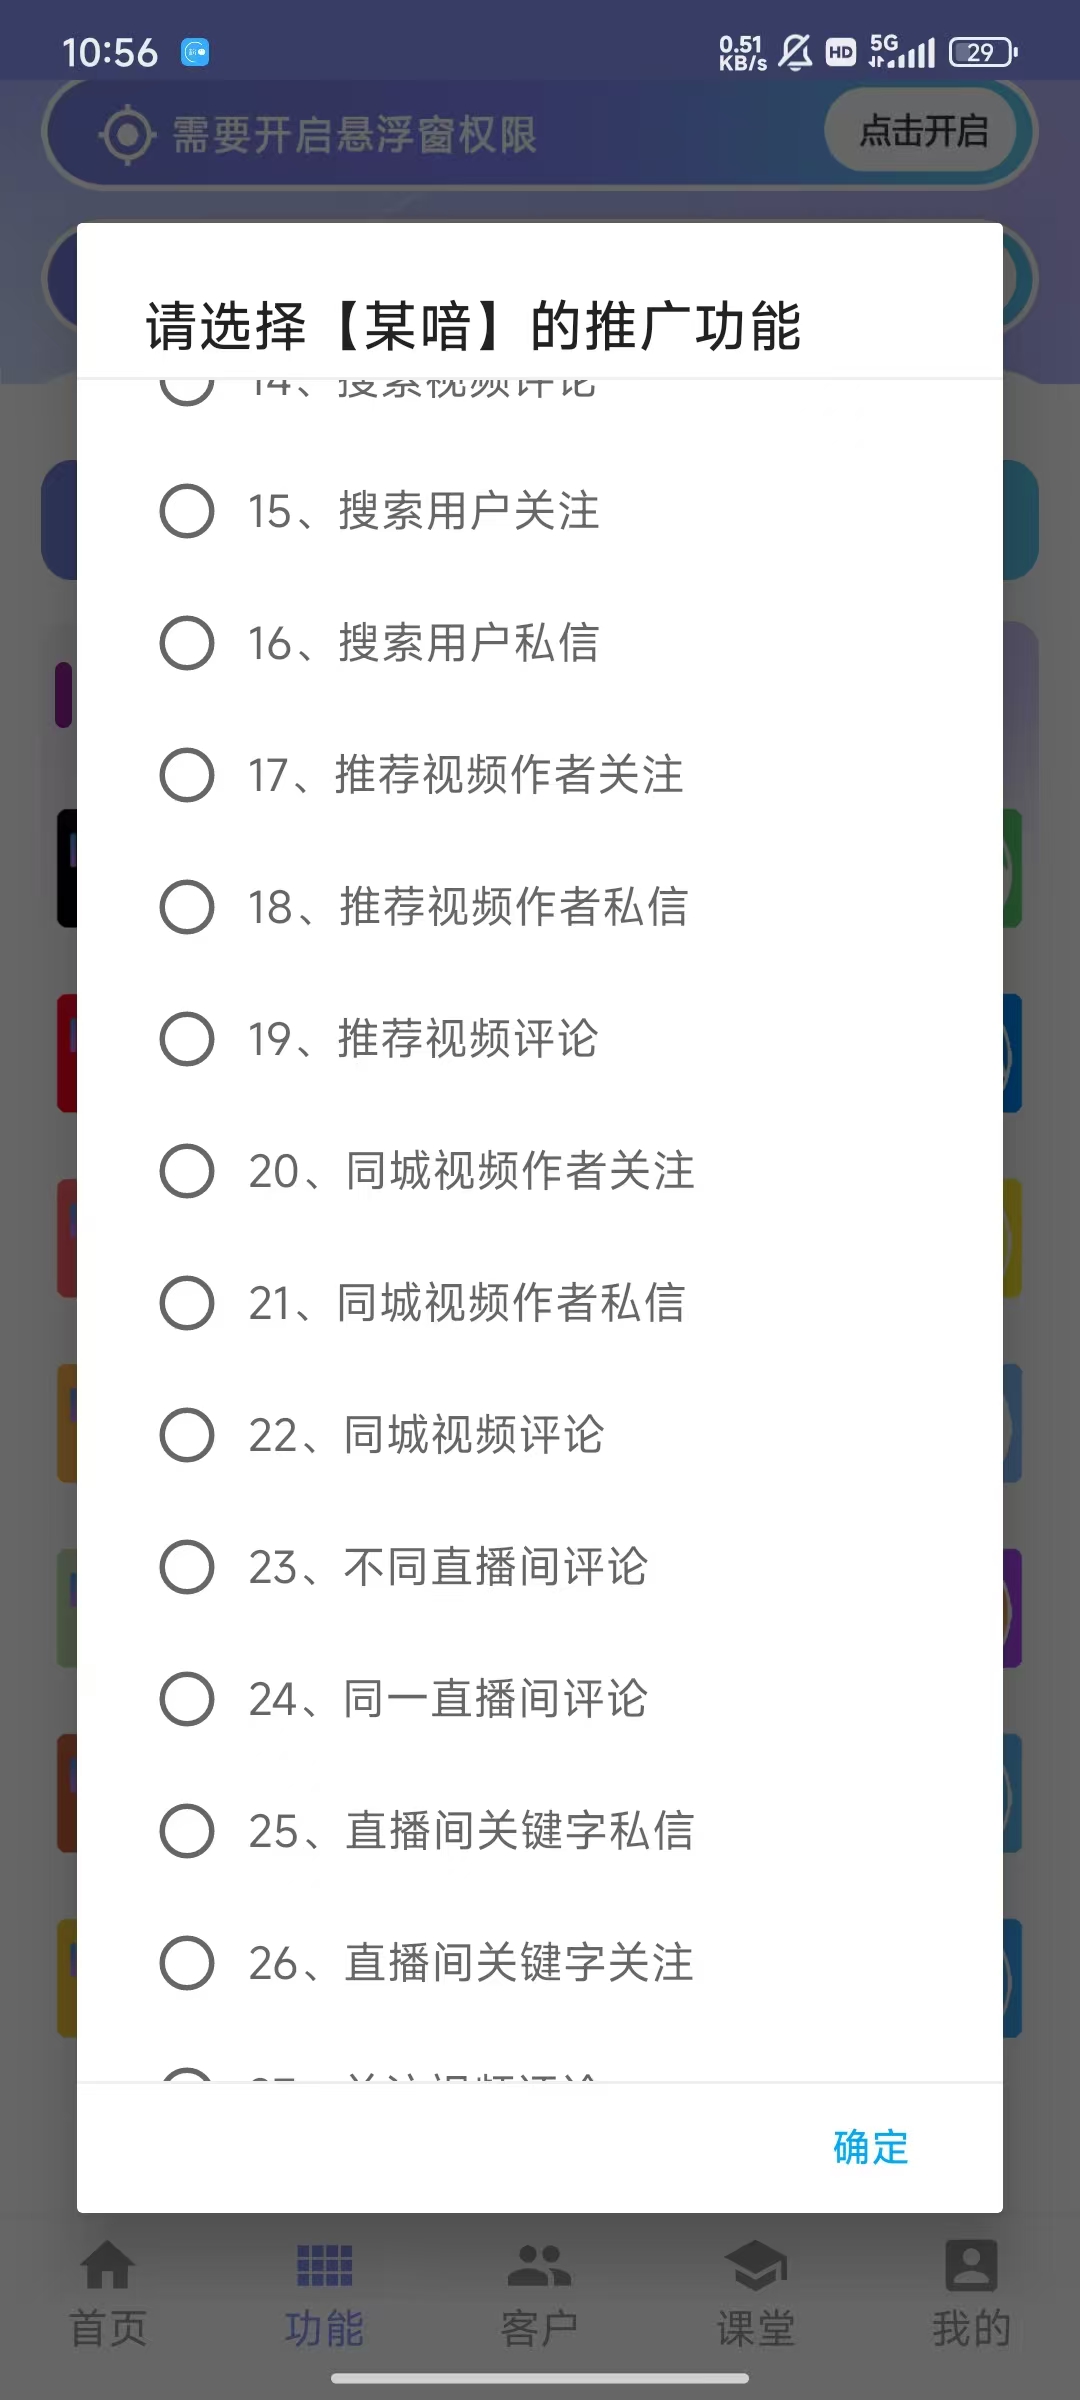Select 21、同城视频作者私信 radio button
This screenshot has height=2400, width=1080.
187,1303
